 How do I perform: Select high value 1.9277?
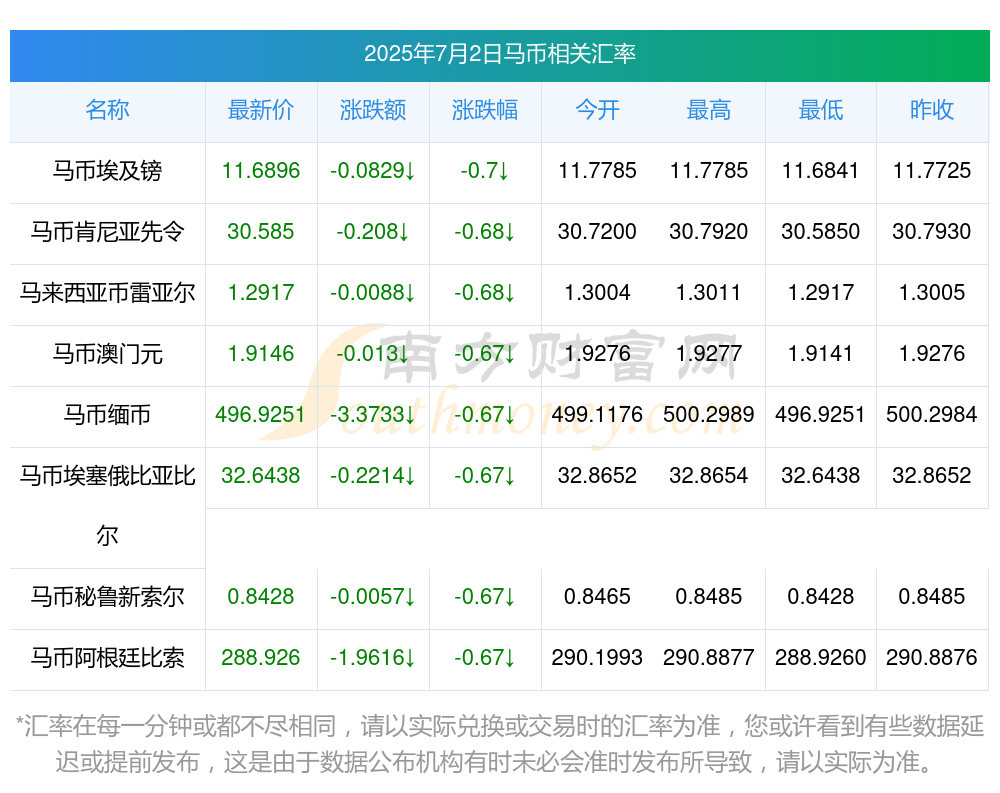point(709,353)
